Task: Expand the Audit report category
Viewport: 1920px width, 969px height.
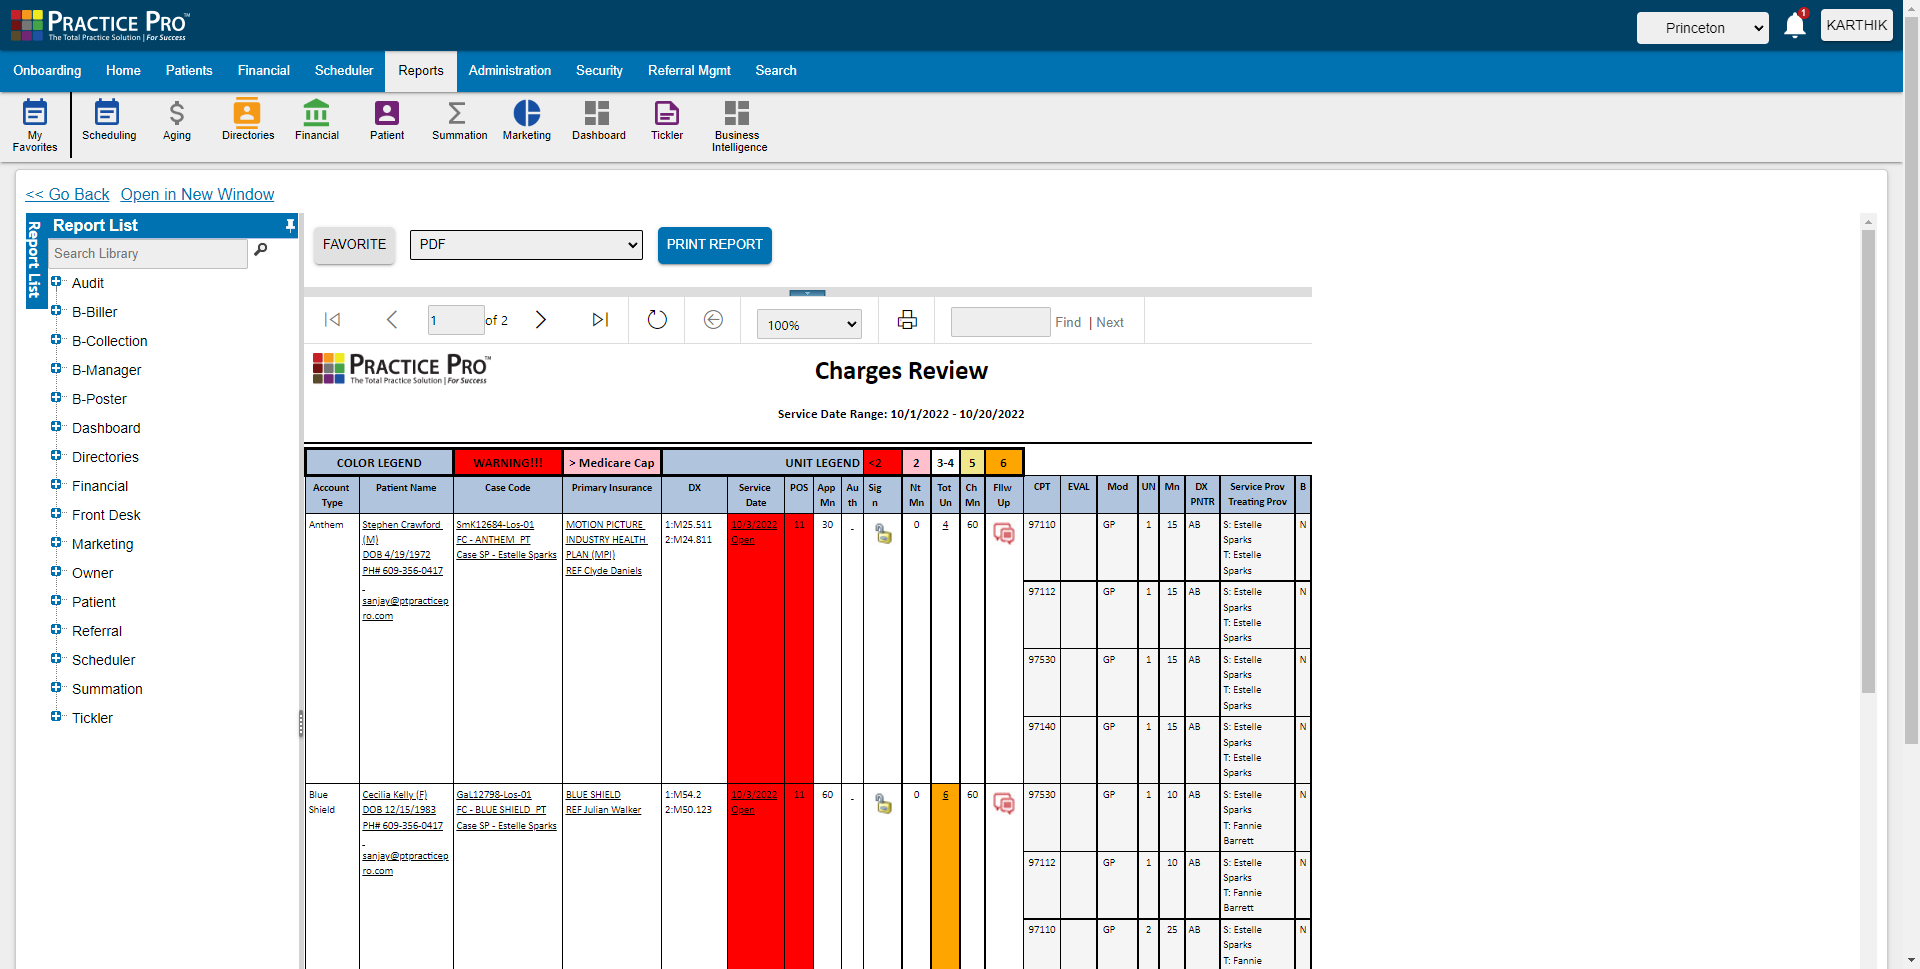Action: [56, 283]
